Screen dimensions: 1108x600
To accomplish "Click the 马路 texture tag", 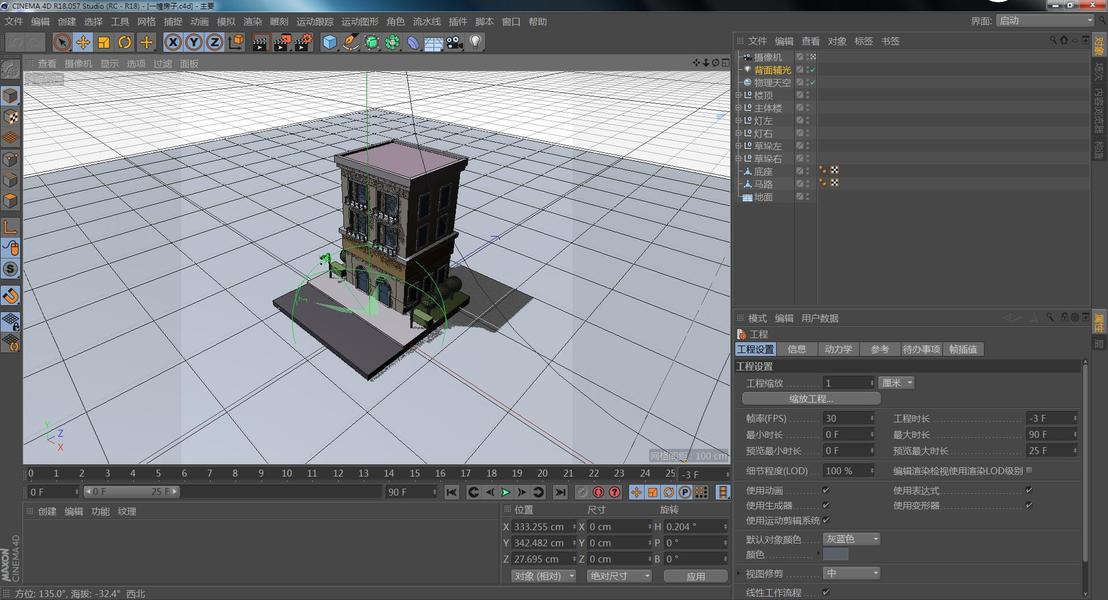I will (835, 183).
